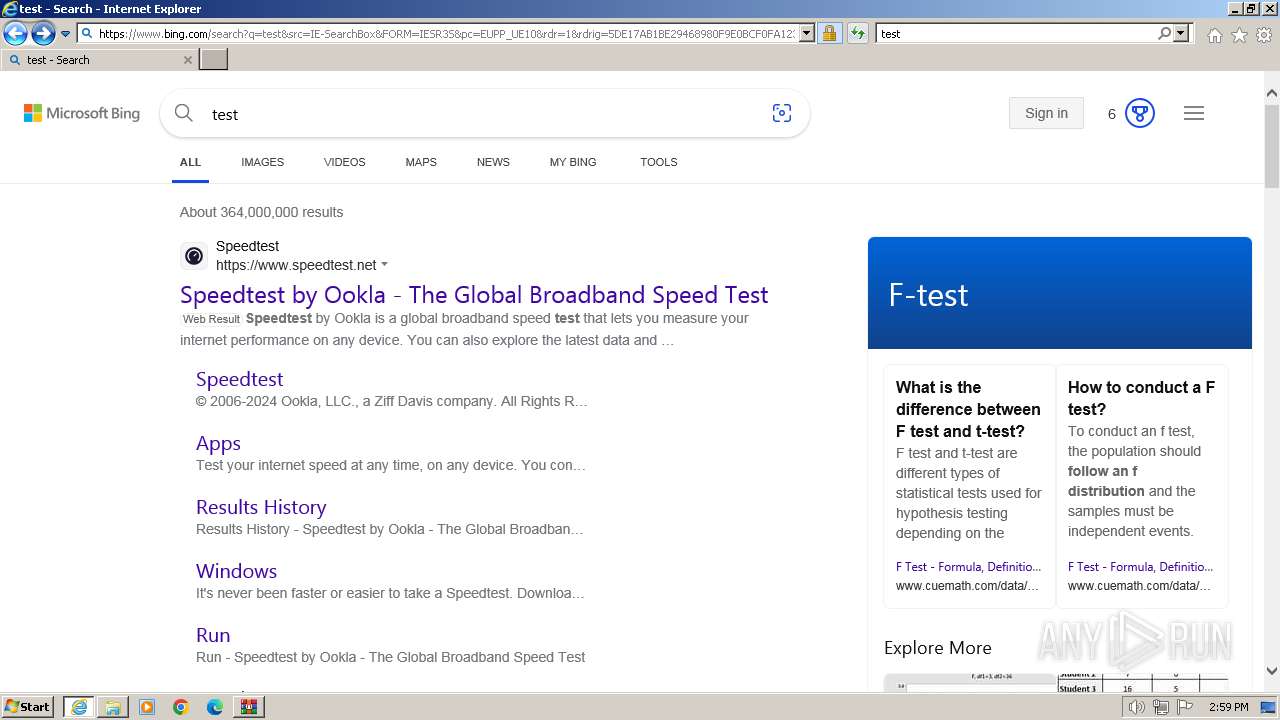Open the Windows Start button
Viewport: 1280px width, 720px height.
pos(28,707)
